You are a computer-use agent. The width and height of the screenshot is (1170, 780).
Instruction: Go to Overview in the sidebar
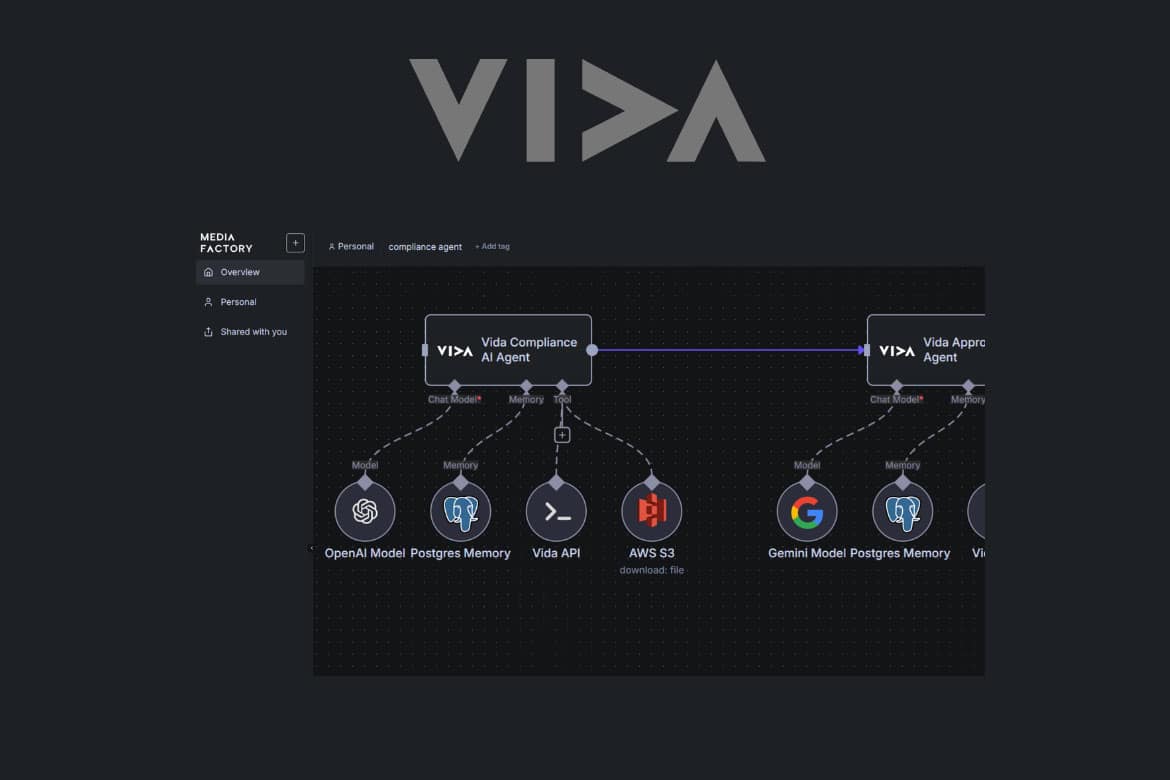click(x=250, y=272)
